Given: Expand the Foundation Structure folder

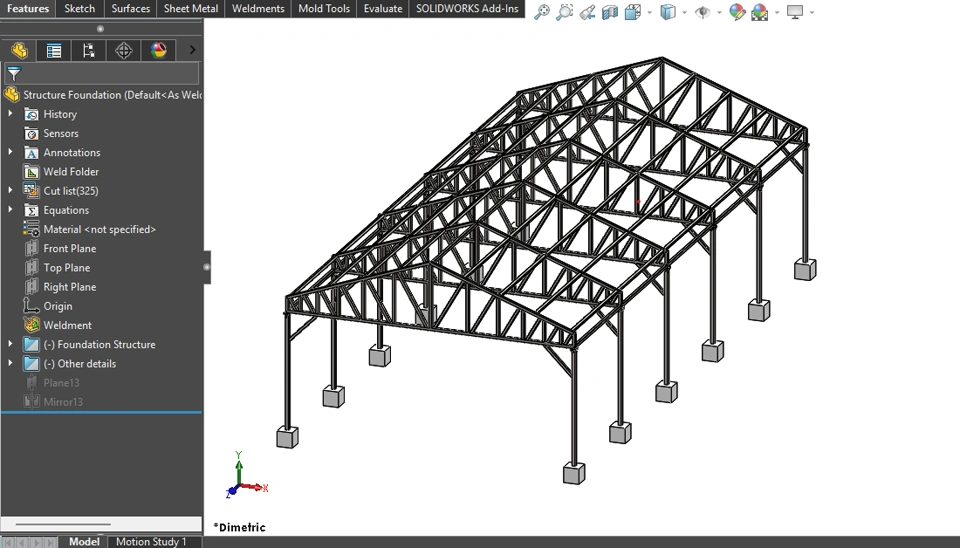Looking at the screenshot, I should click(10, 344).
